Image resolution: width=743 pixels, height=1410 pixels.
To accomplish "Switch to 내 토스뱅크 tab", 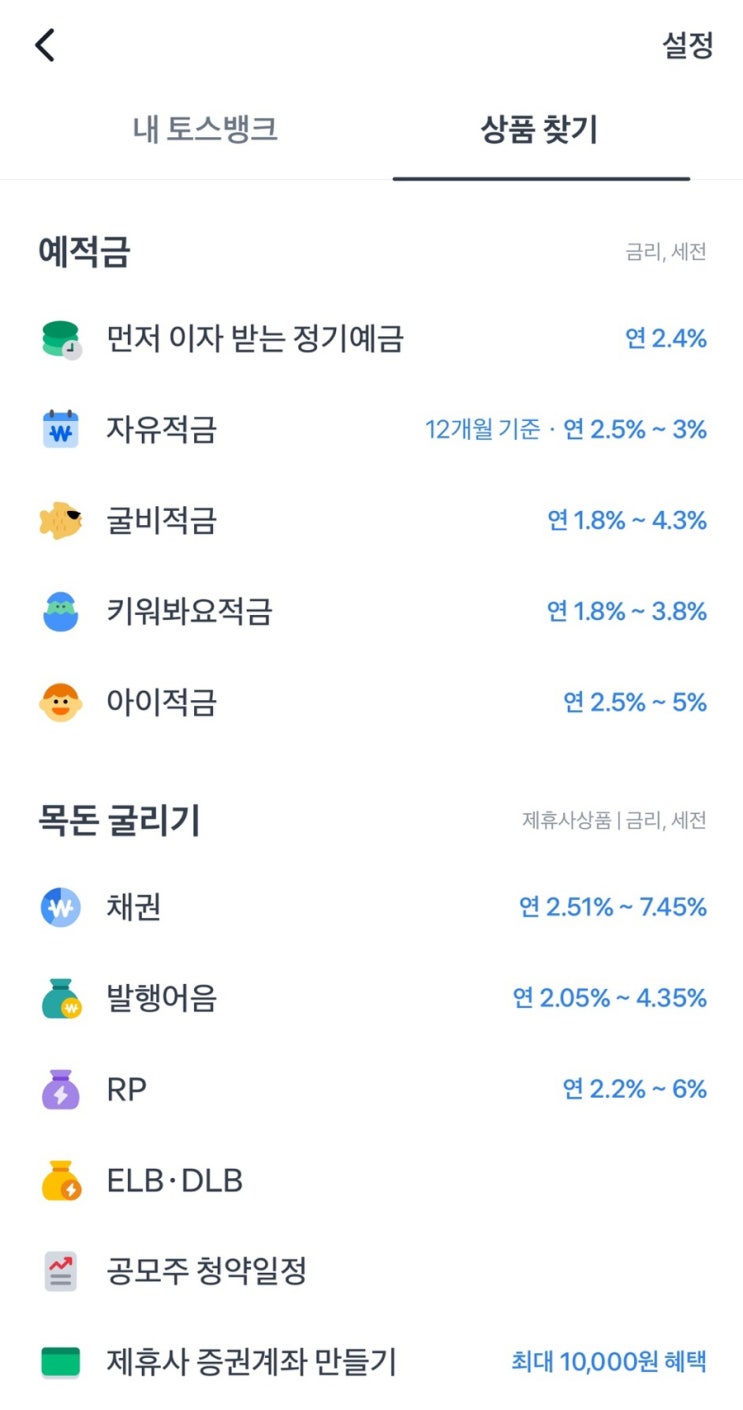I will pos(205,130).
